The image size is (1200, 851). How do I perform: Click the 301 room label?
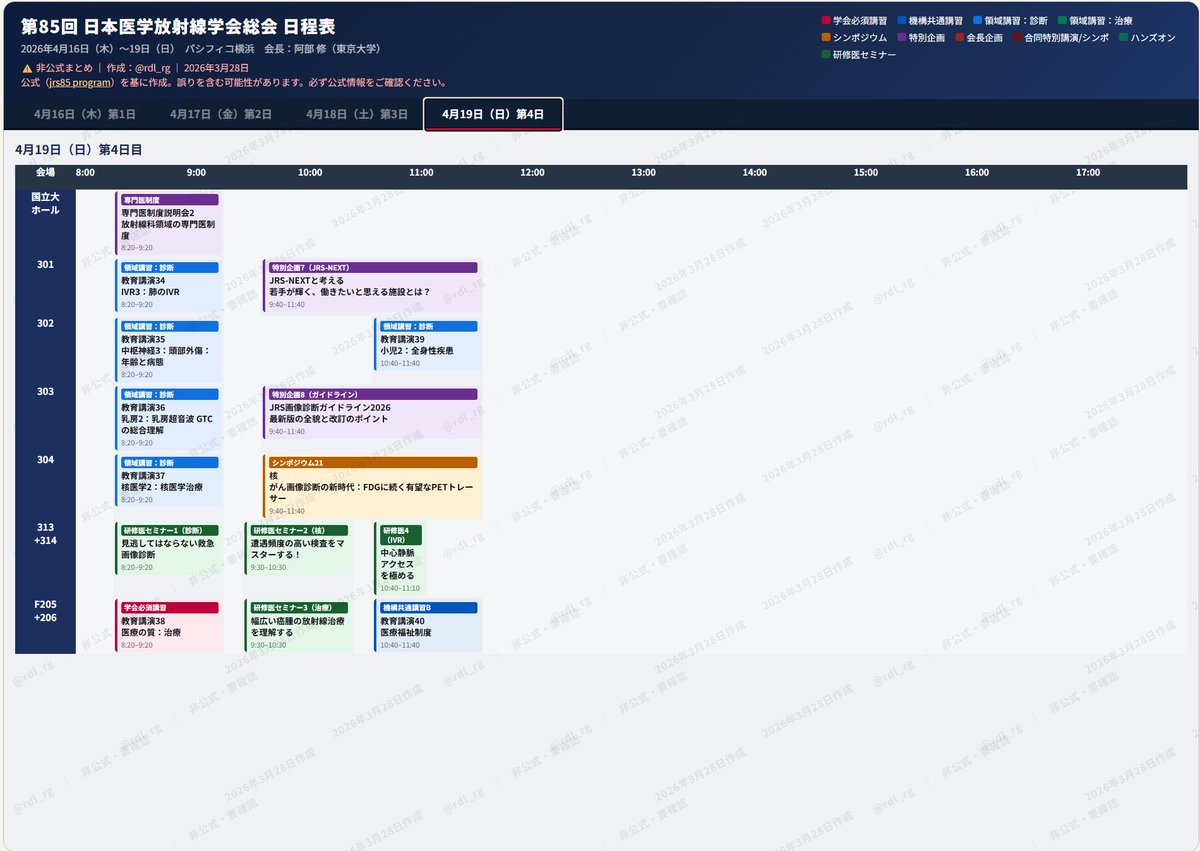click(x=45, y=265)
